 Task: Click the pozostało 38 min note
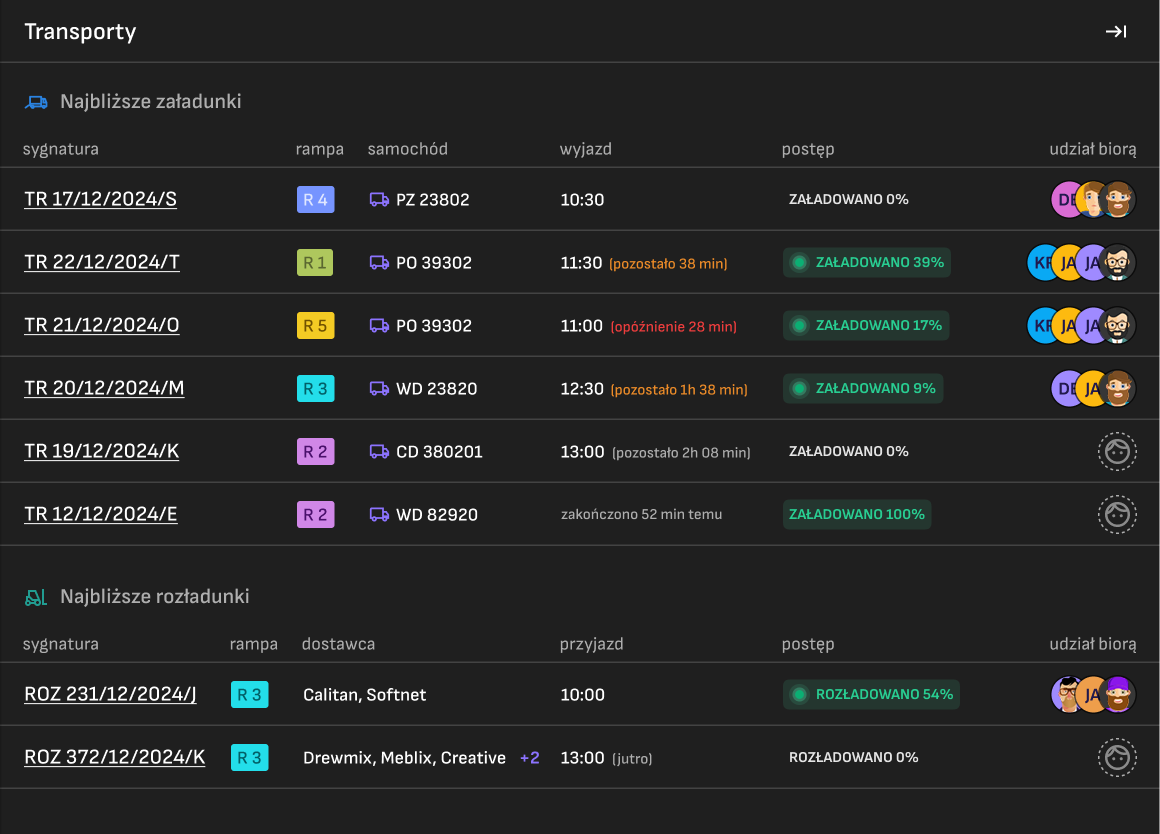pyautogui.click(x=668, y=263)
